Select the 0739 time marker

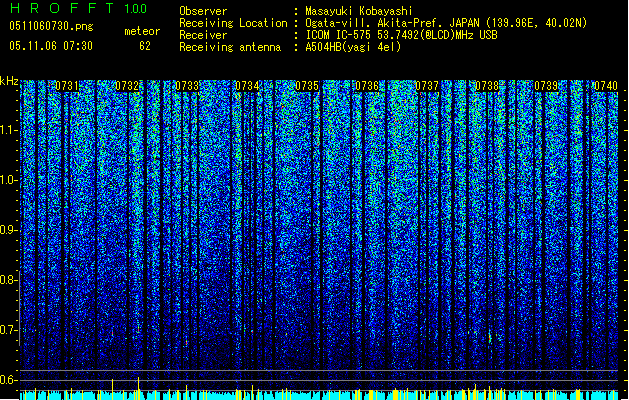click(546, 86)
